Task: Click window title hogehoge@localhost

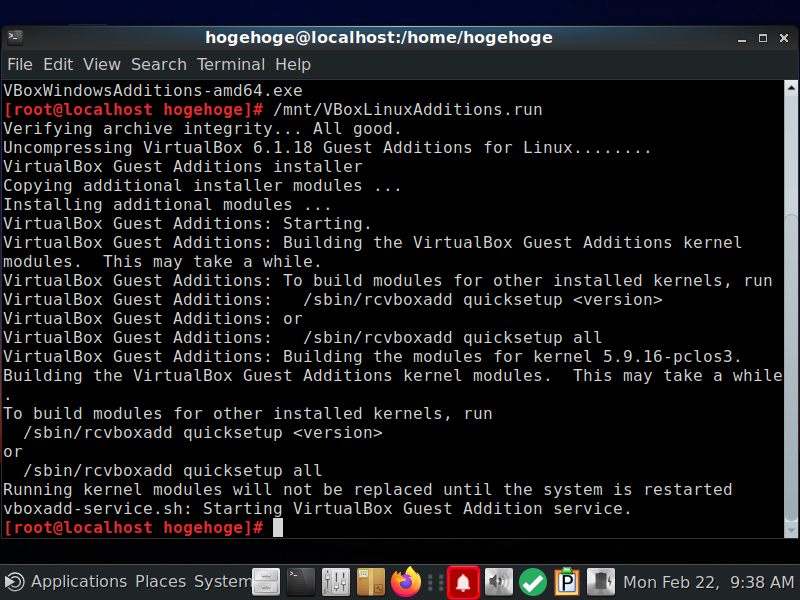Action: pyautogui.click(x=379, y=37)
